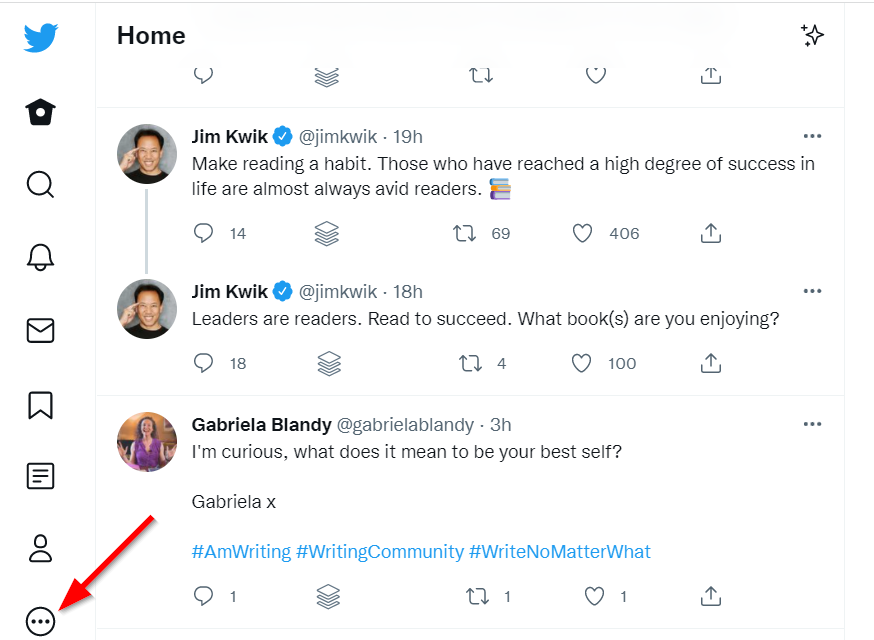Open Messages envelope in sidebar
This screenshot has height=640, width=874.
[40, 331]
